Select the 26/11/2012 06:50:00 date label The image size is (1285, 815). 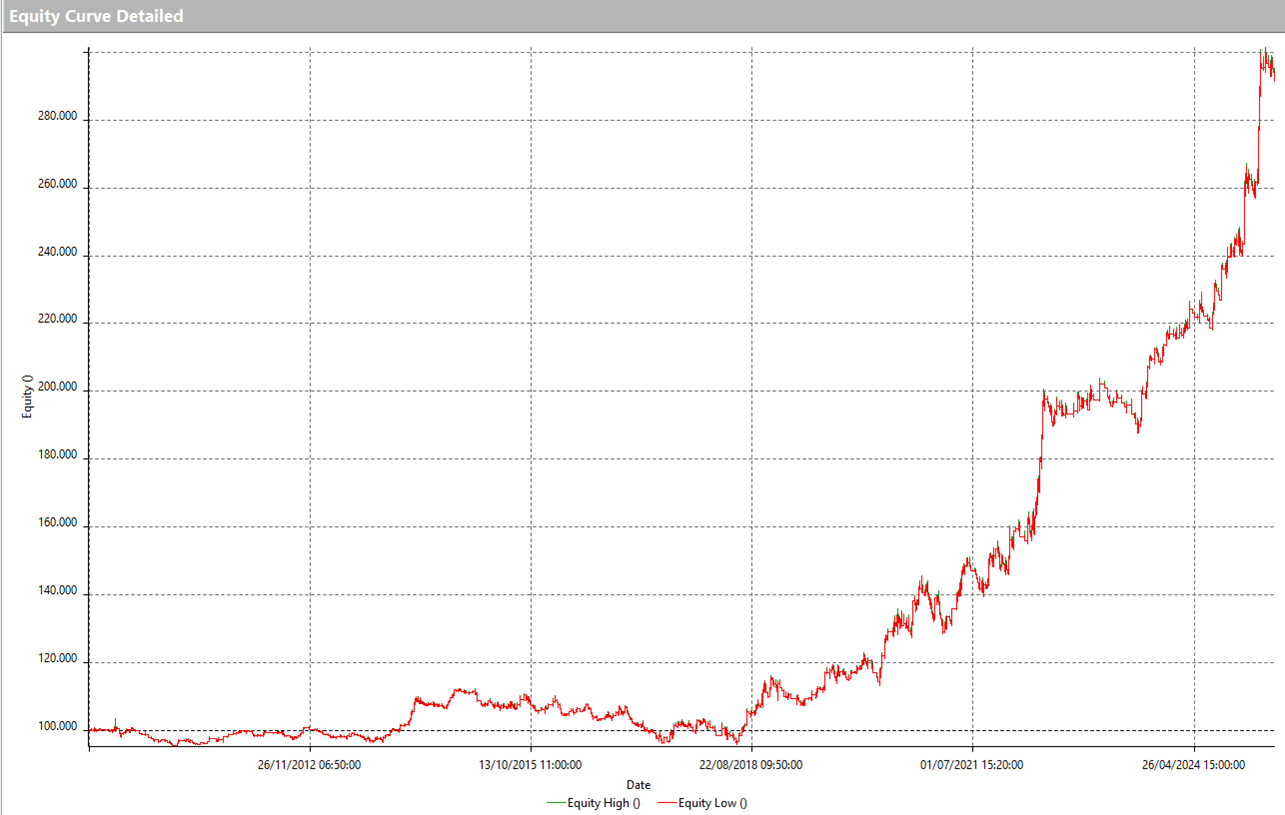309,766
